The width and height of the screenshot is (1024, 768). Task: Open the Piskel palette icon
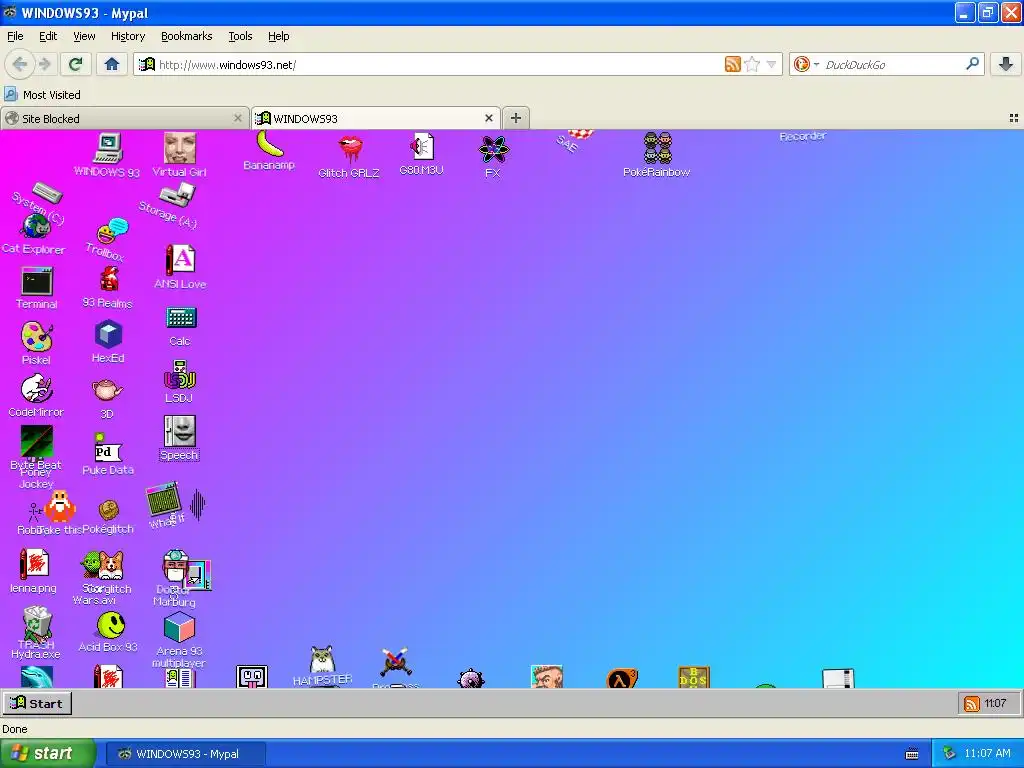(37, 337)
